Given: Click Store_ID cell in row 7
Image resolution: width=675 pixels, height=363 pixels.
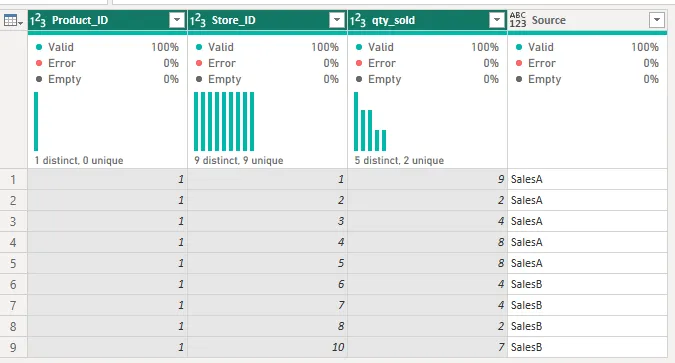Looking at the screenshot, I should (267, 305).
